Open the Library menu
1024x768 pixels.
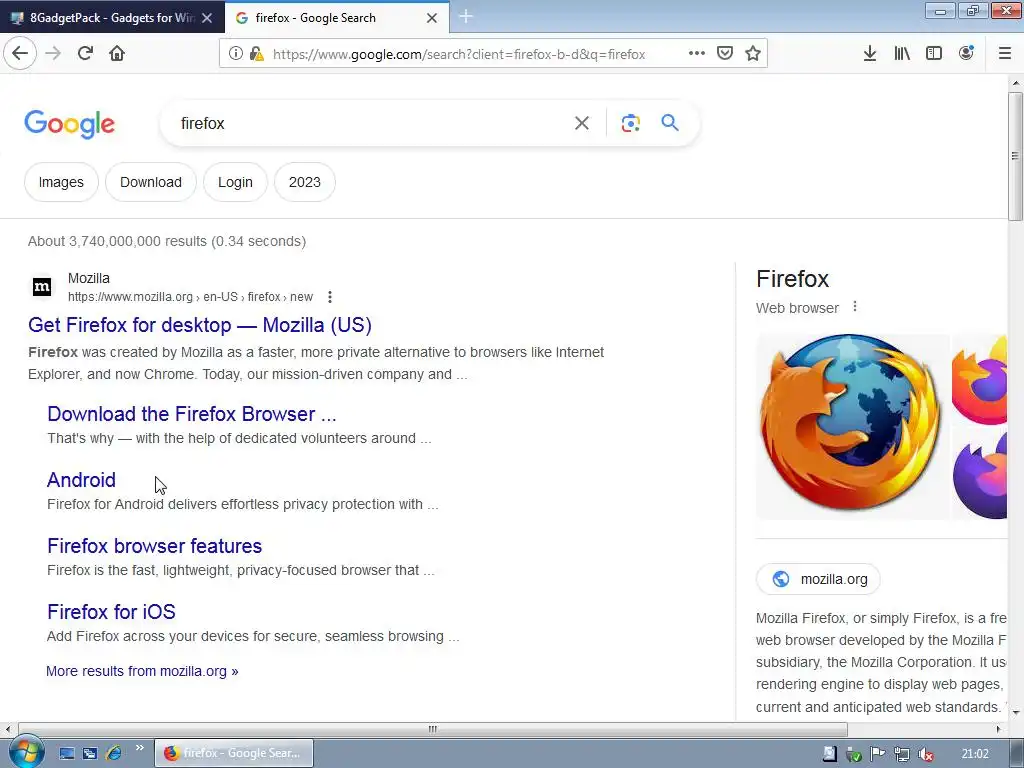902,54
